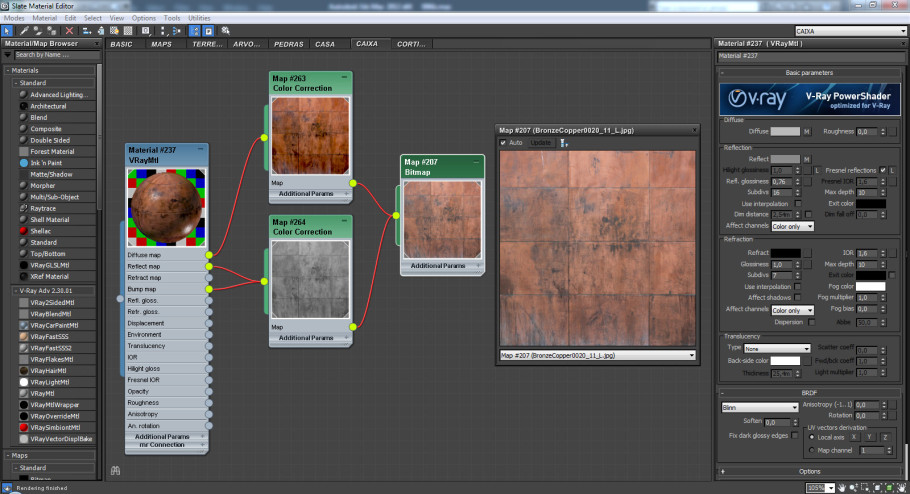This screenshot has height=494, width=910.
Task: Click Put Material to Scene icon
Action: coord(38,31)
